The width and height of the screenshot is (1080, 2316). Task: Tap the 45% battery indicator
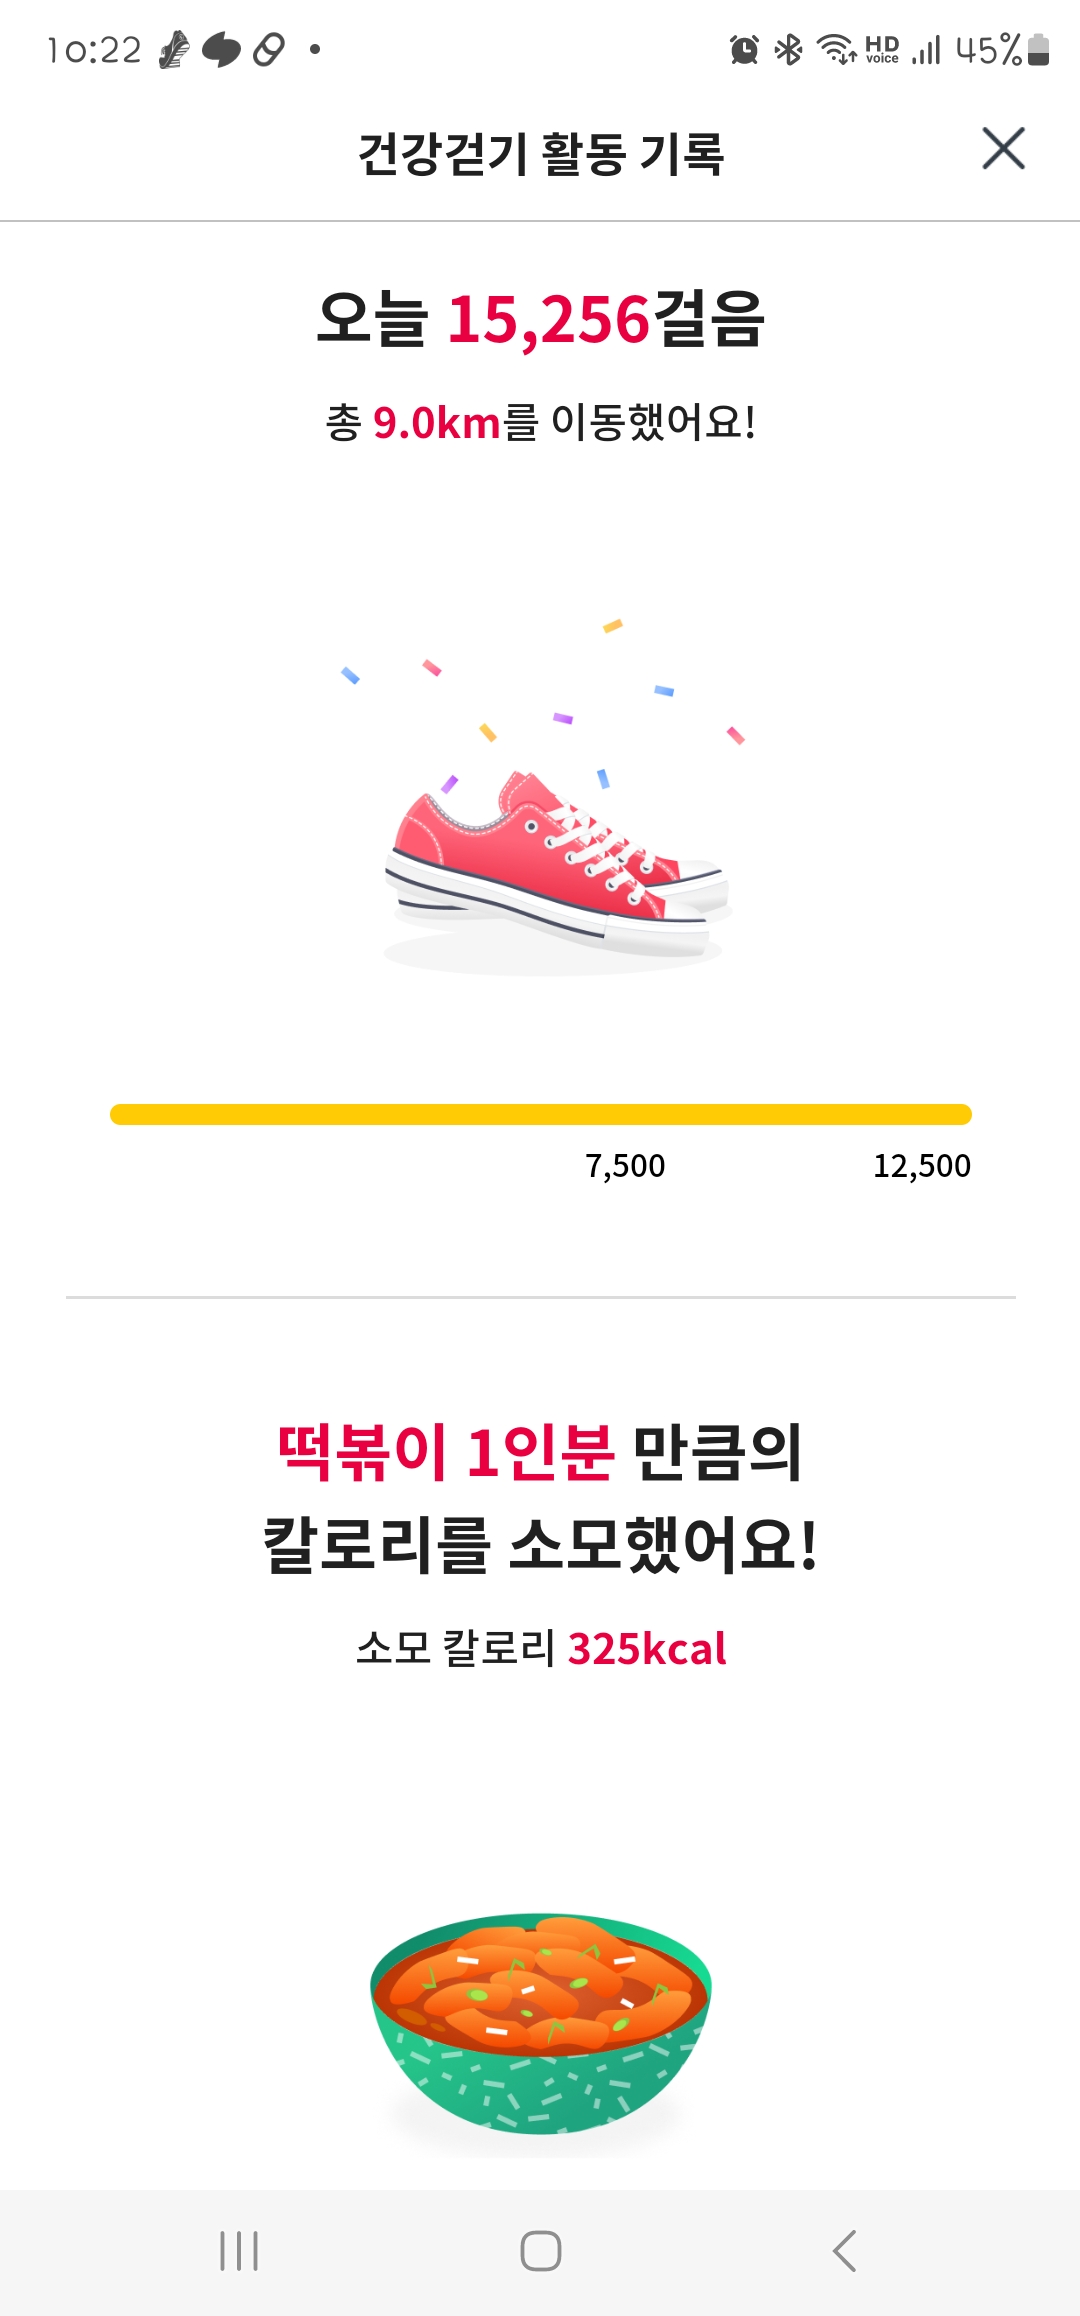[x=1001, y=49]
